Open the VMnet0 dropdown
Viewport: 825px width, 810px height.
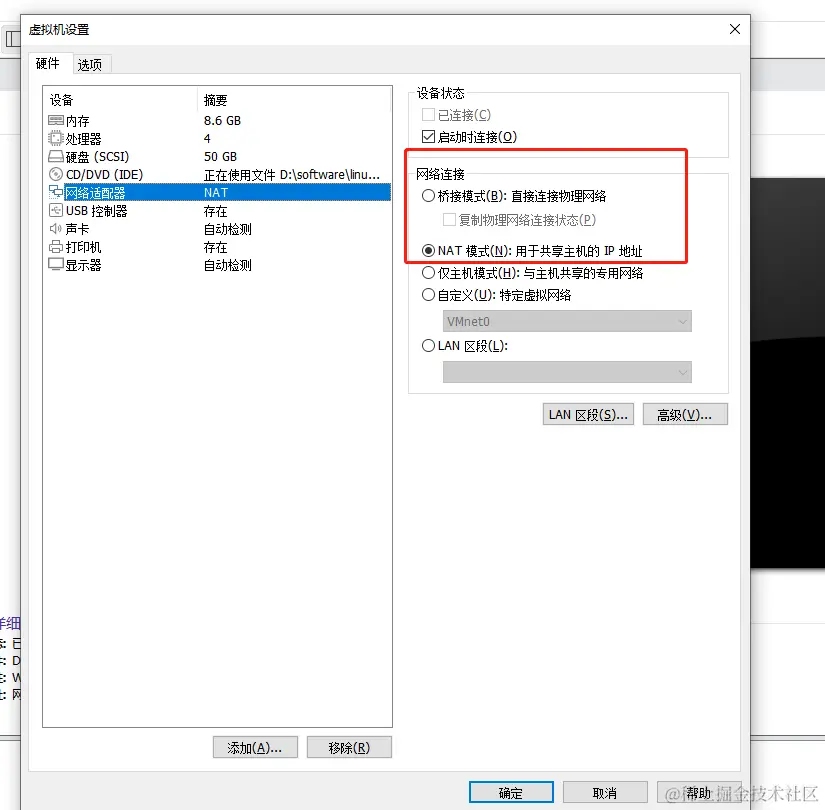pos(567,321)
